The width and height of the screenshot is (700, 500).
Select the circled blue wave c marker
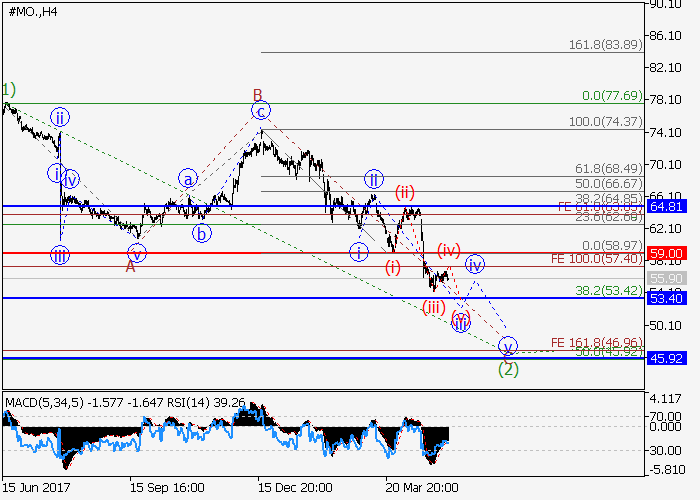[260, 110]
